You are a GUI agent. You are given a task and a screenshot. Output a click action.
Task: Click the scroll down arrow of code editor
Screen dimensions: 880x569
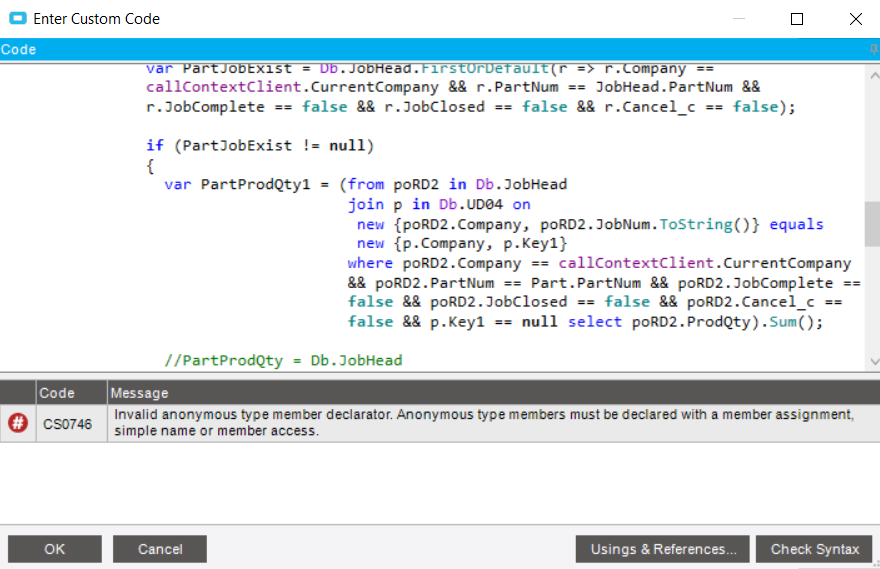click(x=874, y=361)
